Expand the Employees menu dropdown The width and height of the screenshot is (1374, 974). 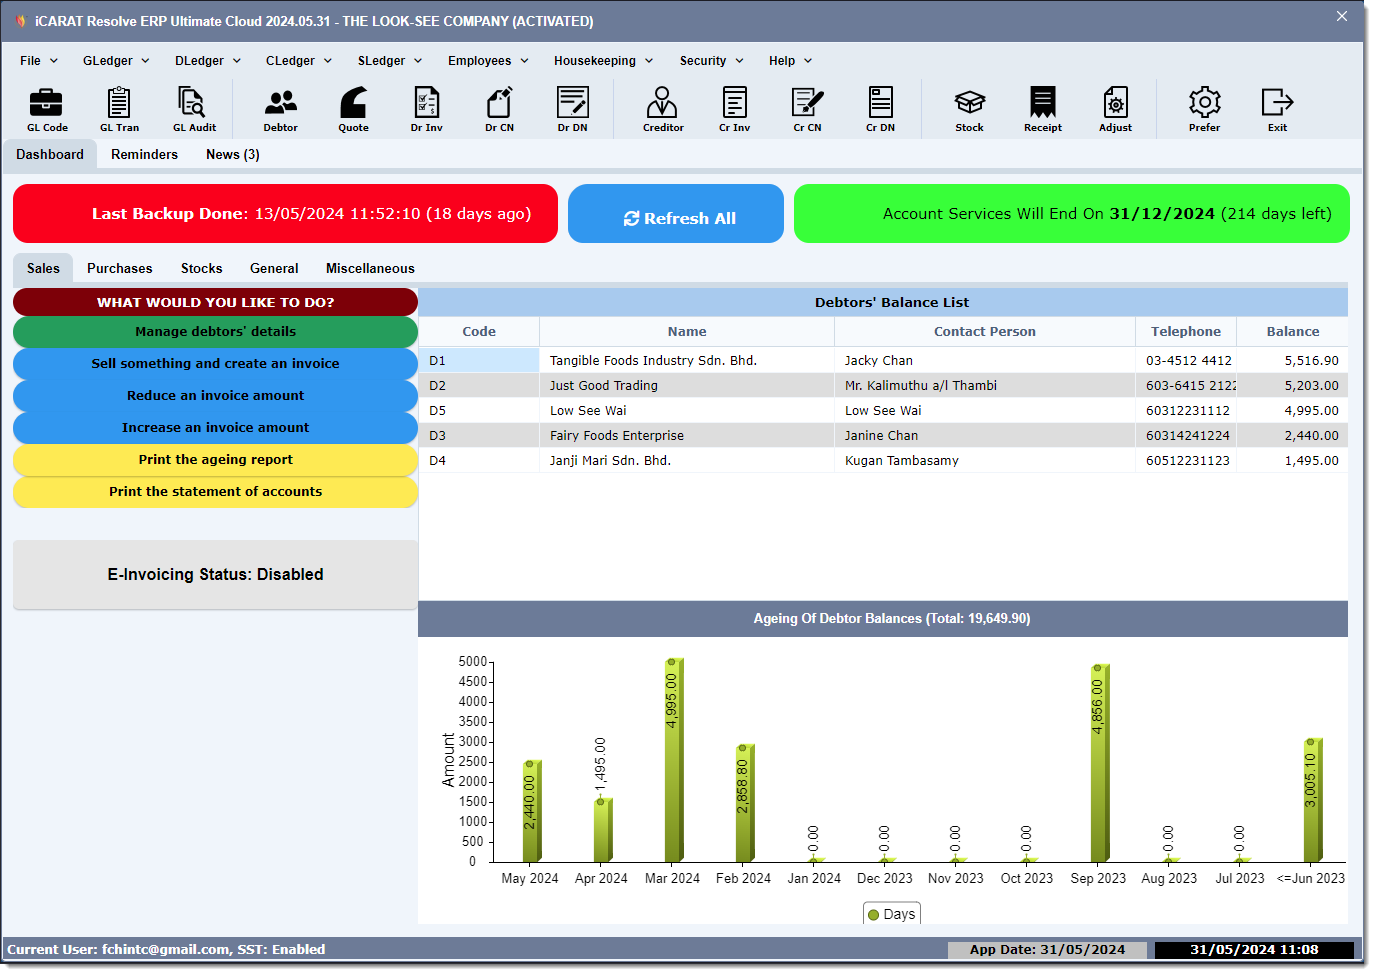click(488, 61)
